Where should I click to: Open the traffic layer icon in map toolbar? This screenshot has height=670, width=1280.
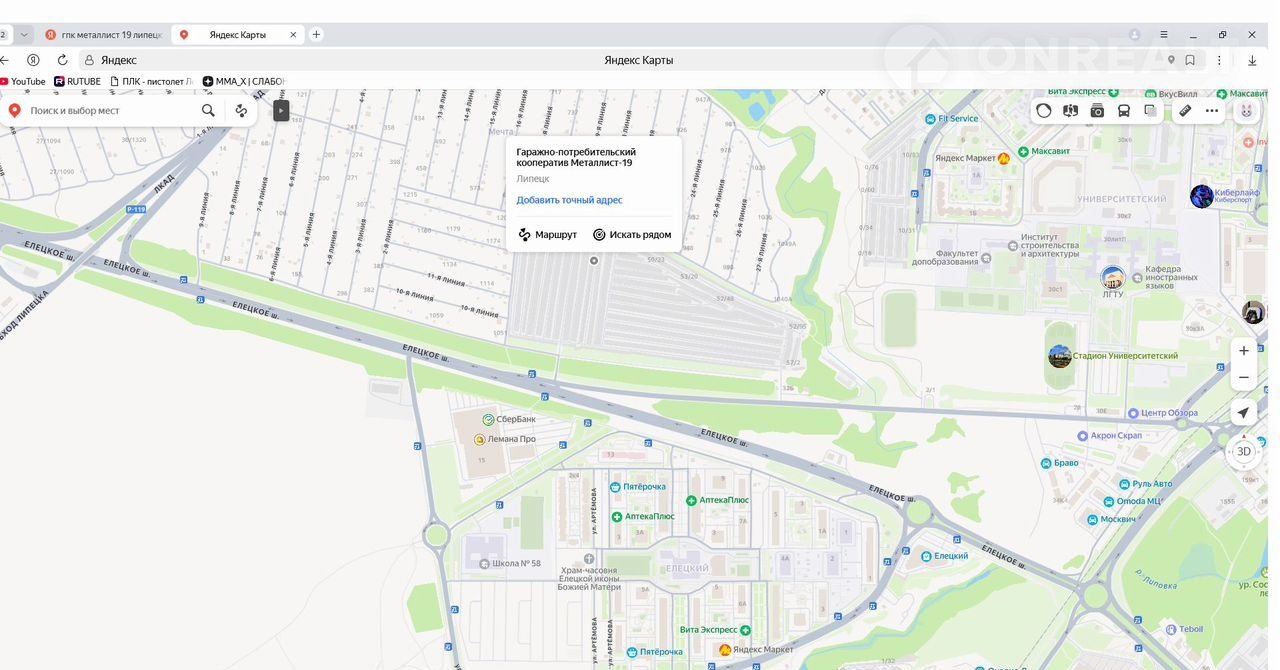(x=1044, y=111)
